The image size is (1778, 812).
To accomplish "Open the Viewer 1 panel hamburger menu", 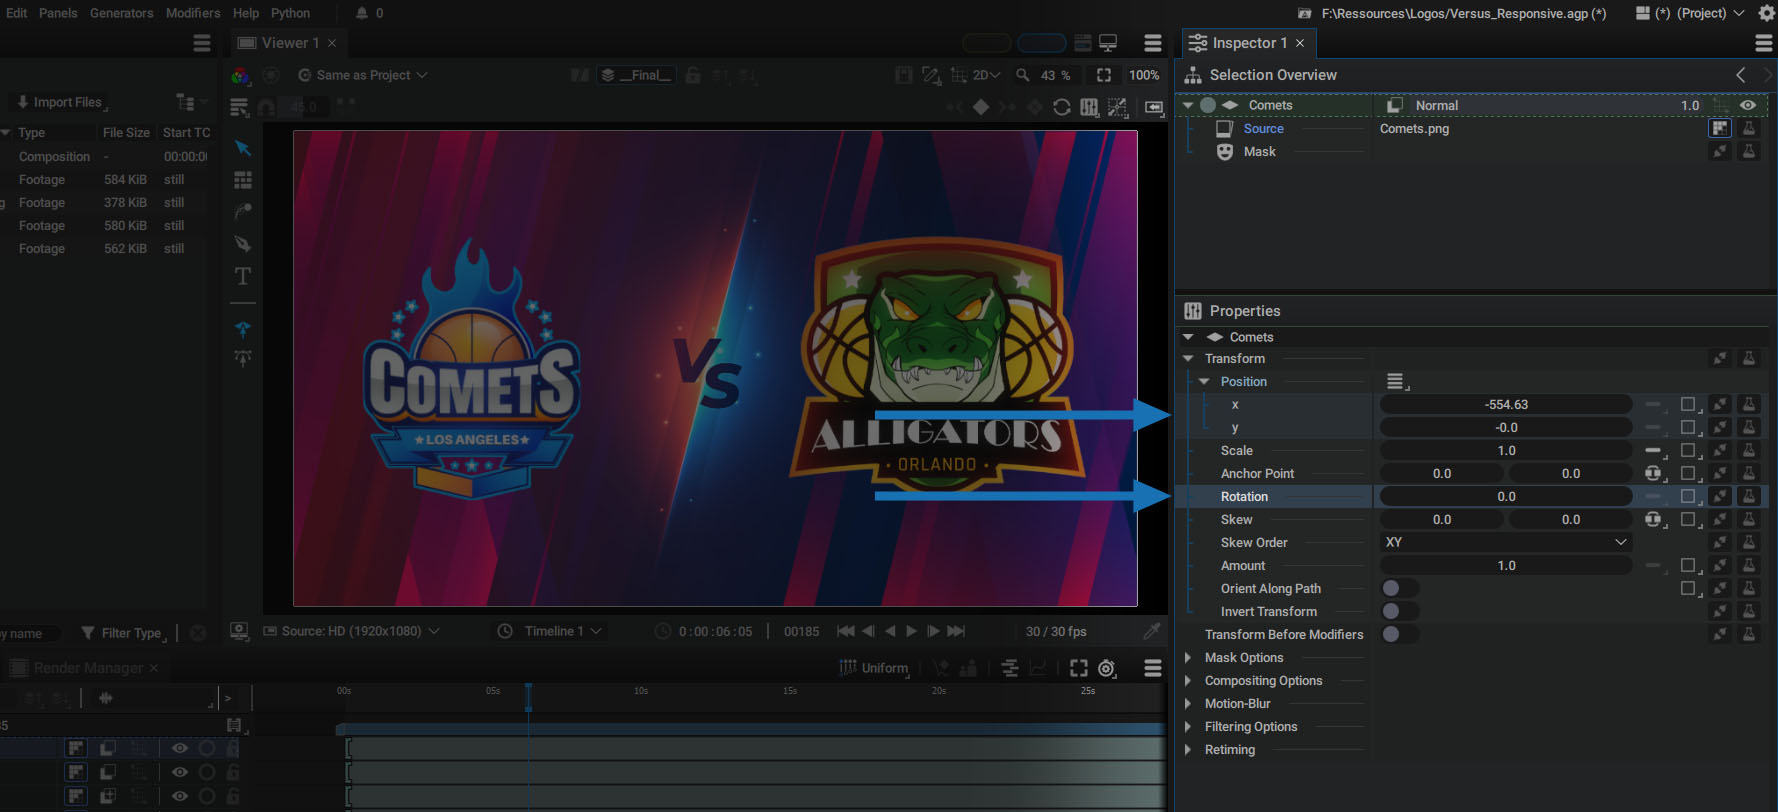I will [x=1153, y=43].
